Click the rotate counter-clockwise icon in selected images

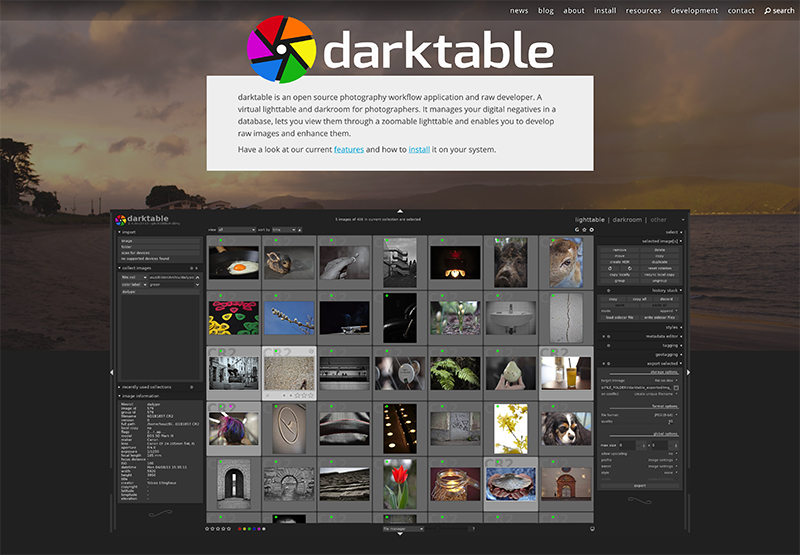[x=610, y=268]
